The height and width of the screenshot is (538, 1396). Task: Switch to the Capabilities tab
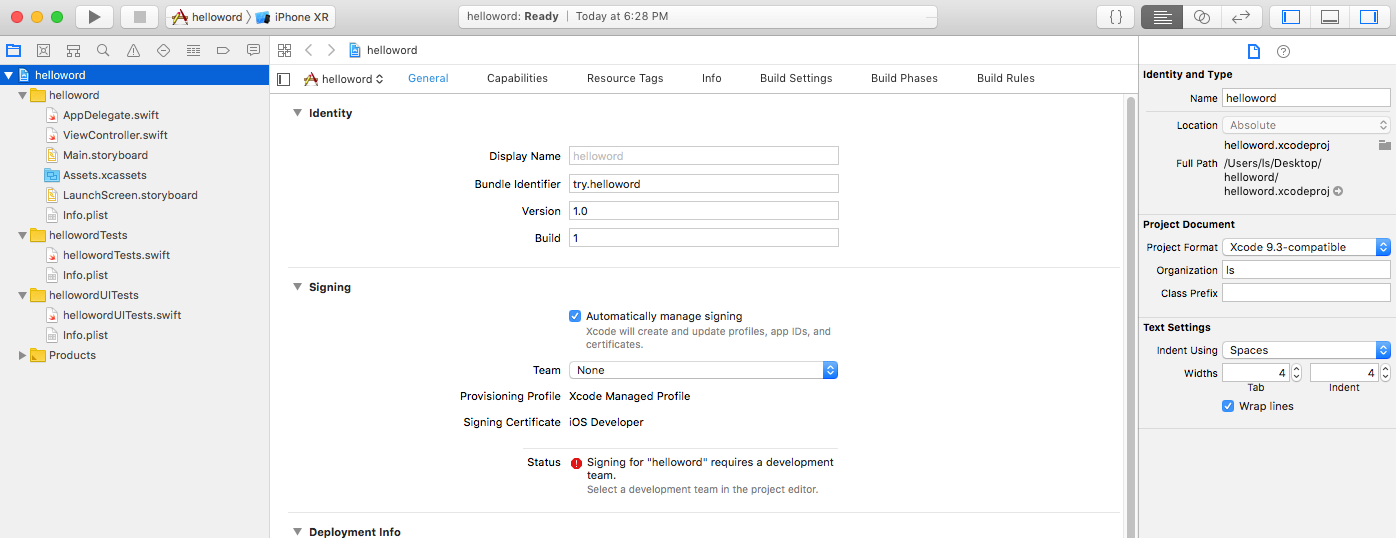[517, 78]
